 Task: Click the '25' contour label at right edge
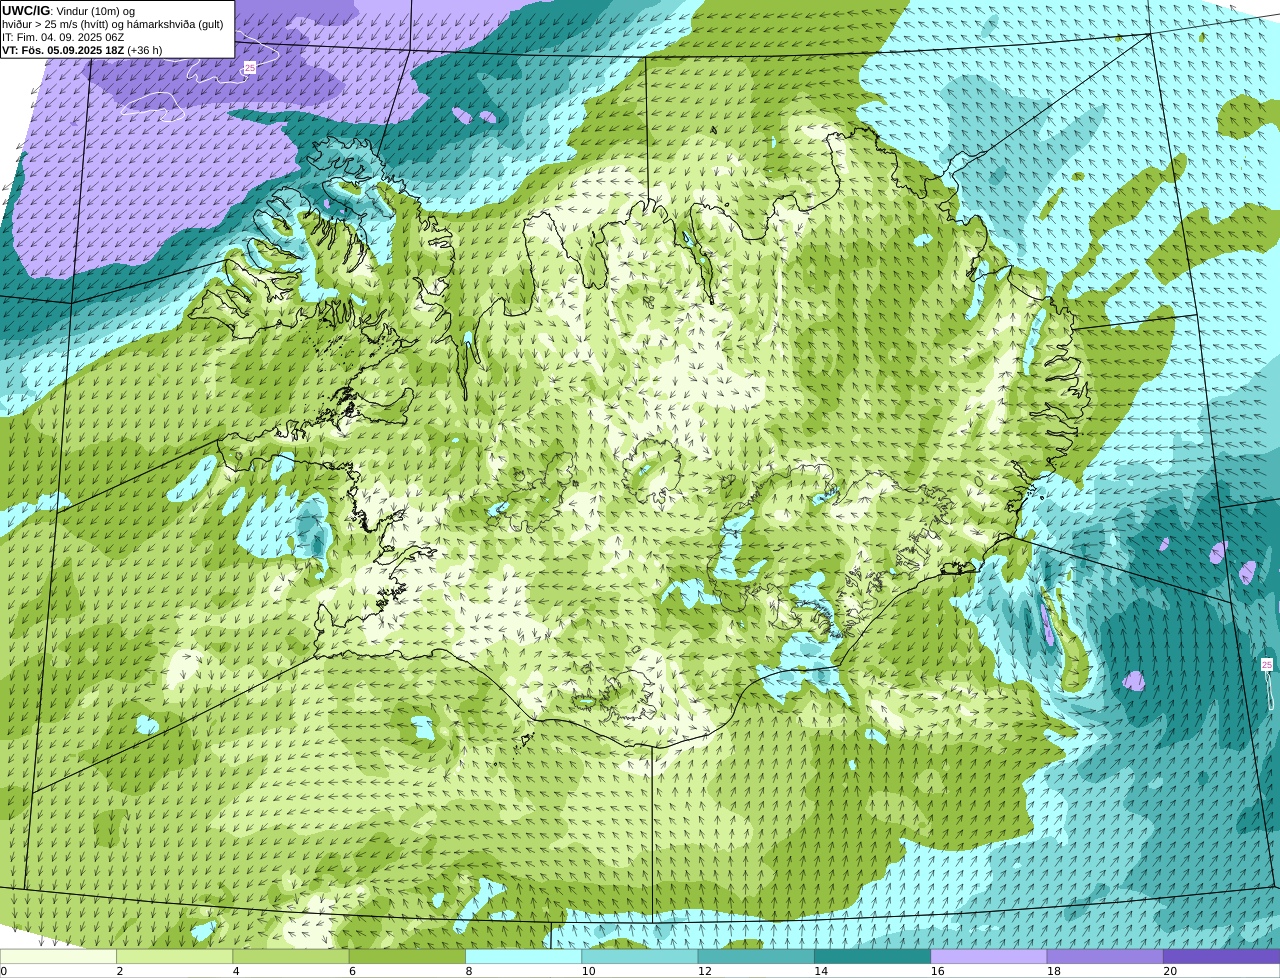click(1267, 665)
